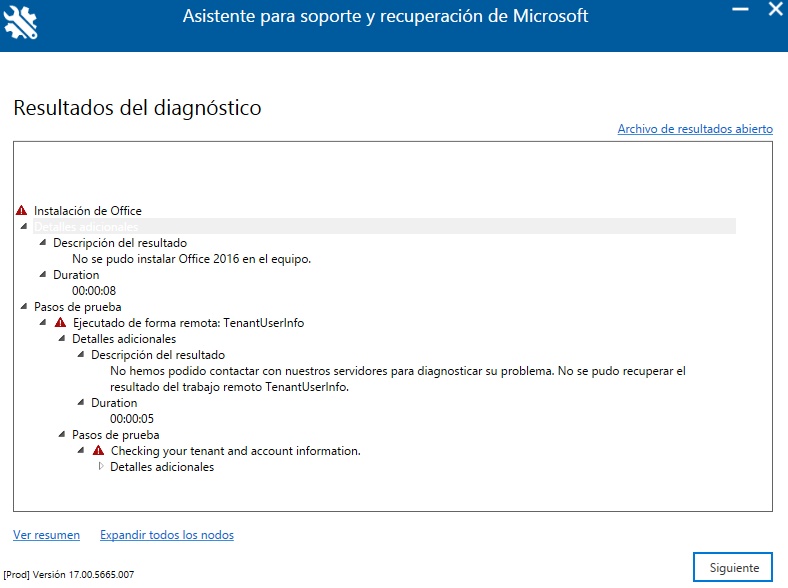This screenshot has width=788, height=588.
Task: Click the wrench and screwdriver app logo
Action: [x=20, y=23]
